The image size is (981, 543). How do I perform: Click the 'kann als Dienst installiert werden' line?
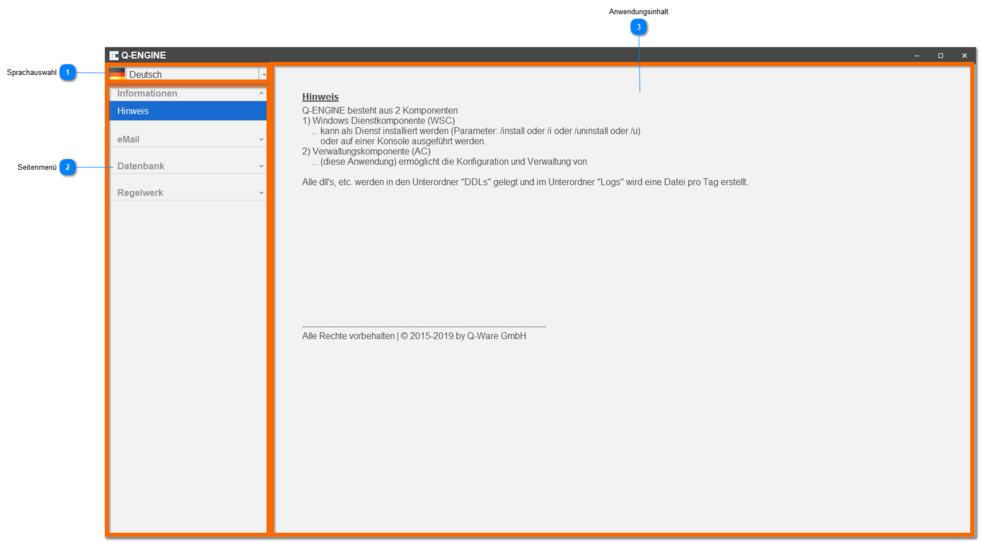point(476,131)
